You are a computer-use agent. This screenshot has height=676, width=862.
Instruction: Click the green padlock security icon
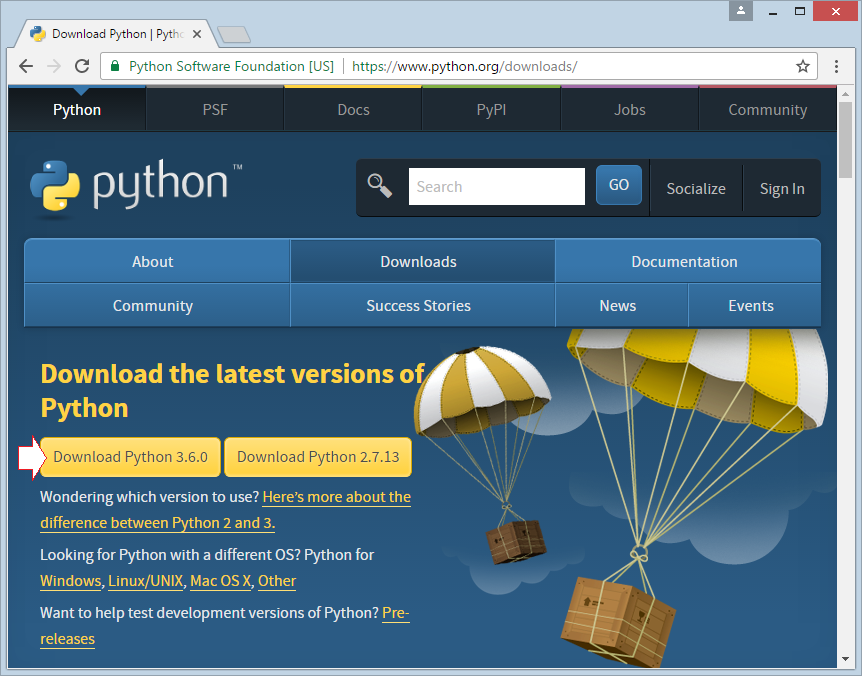tap(115, 67)
